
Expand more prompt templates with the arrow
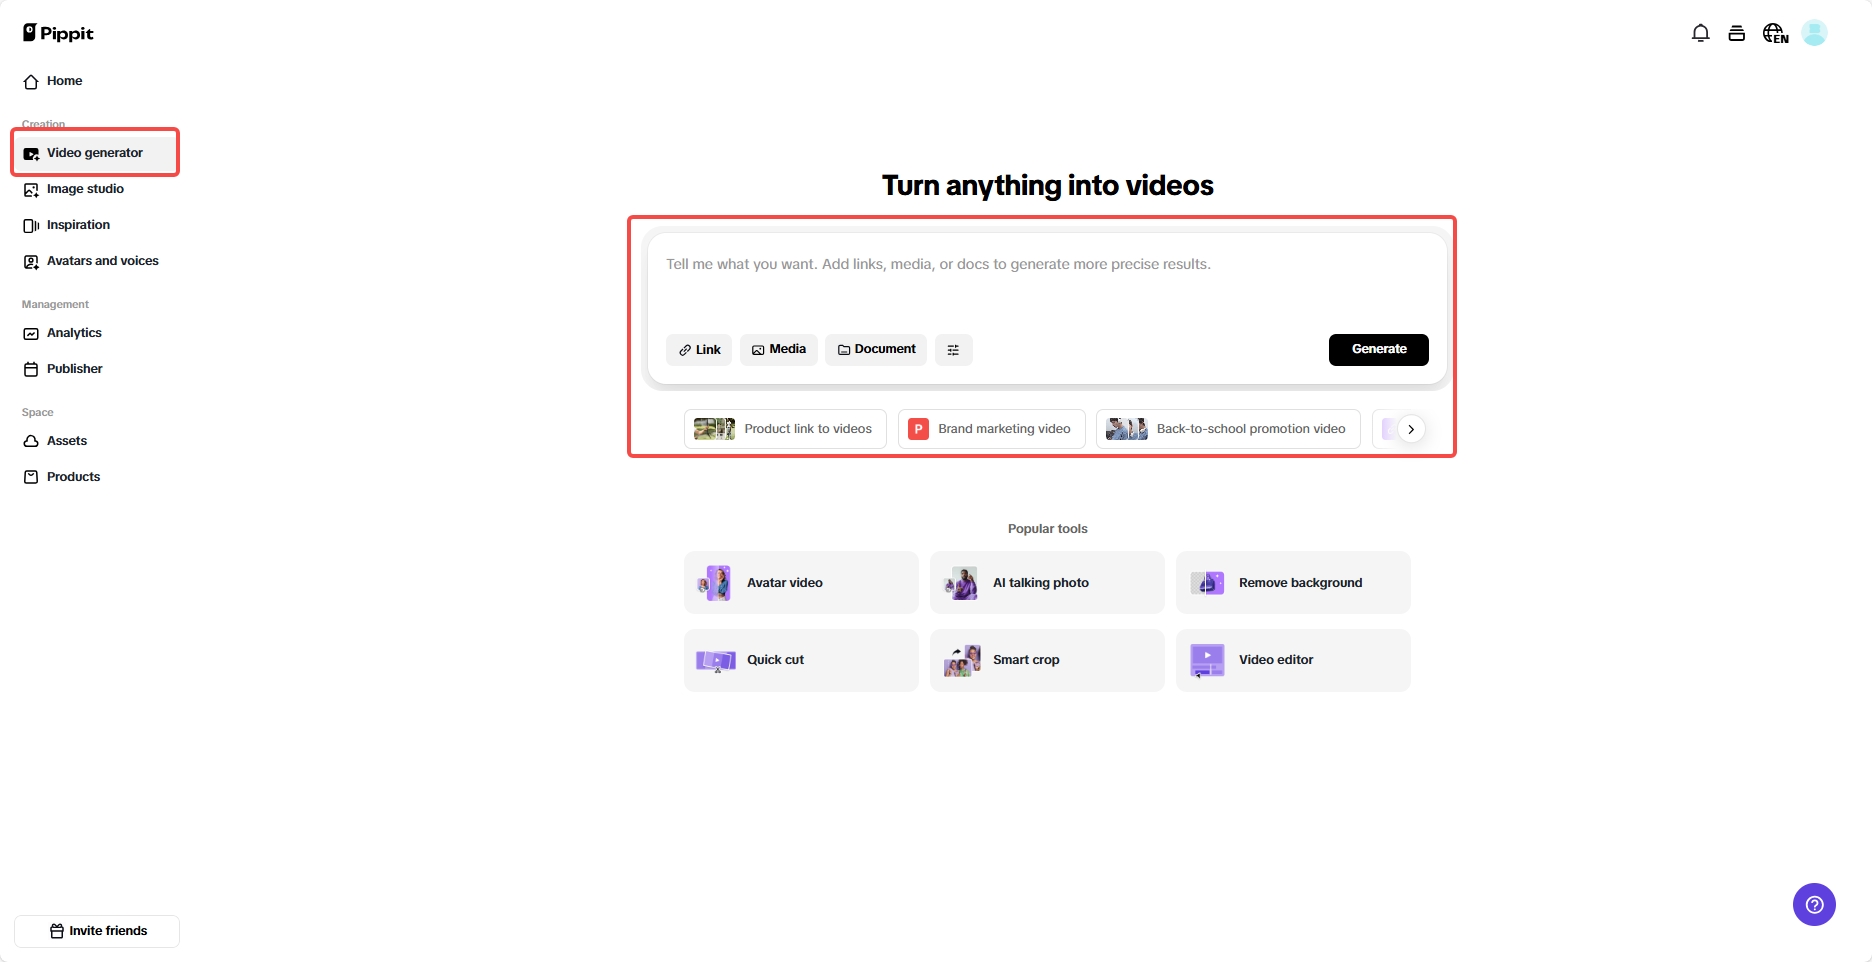coord(1411,428)
